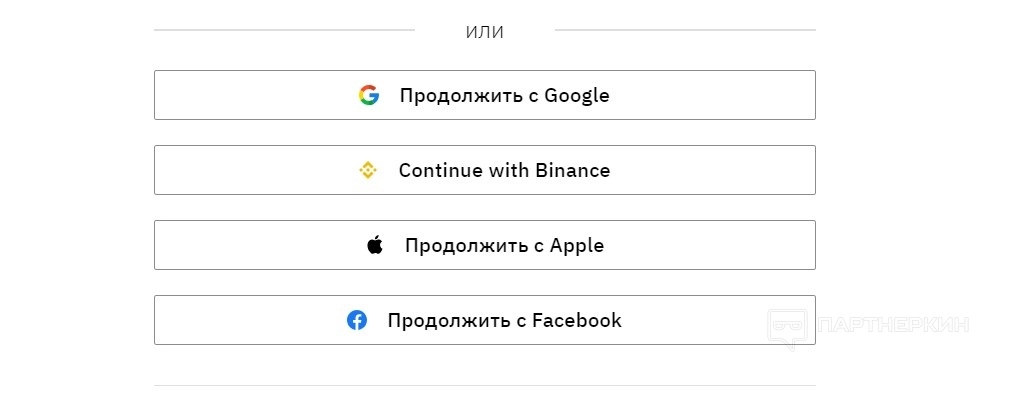Image resolution: width=1020 pixels, height=403 pixels.
Task: Click the blue Facebook logo
Action: pos(357,320)
